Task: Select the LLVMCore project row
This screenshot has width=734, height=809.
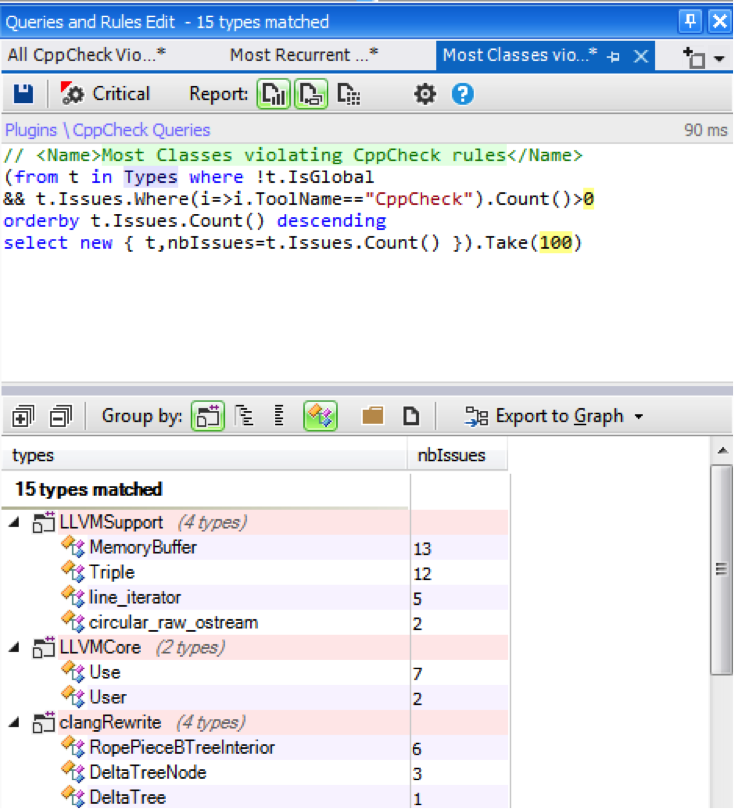Action: click(x=255, y=647)
